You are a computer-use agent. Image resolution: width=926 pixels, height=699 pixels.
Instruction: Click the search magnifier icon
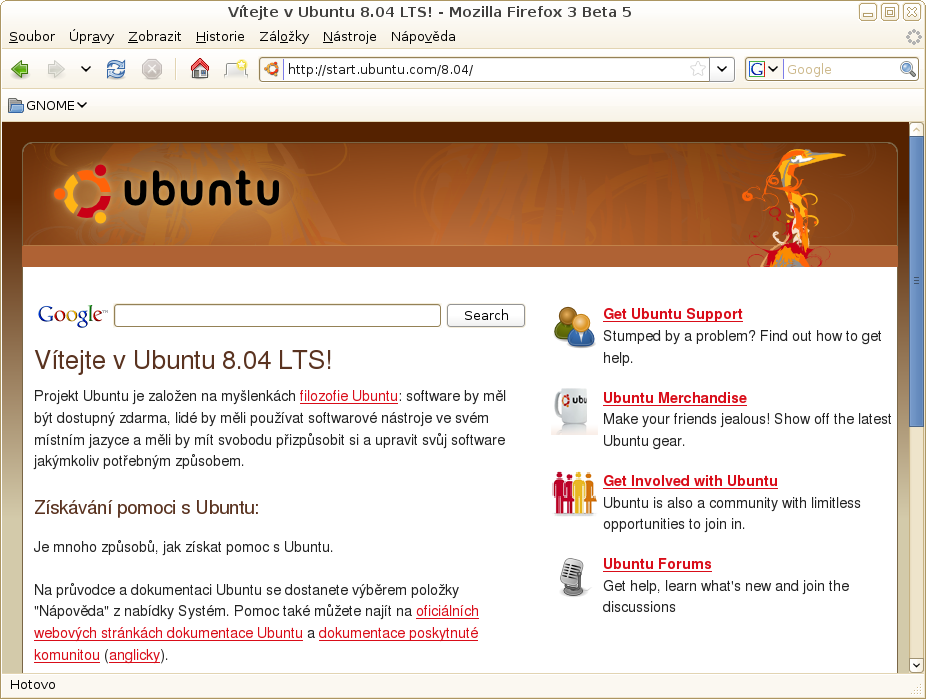(x=908, y=69)
